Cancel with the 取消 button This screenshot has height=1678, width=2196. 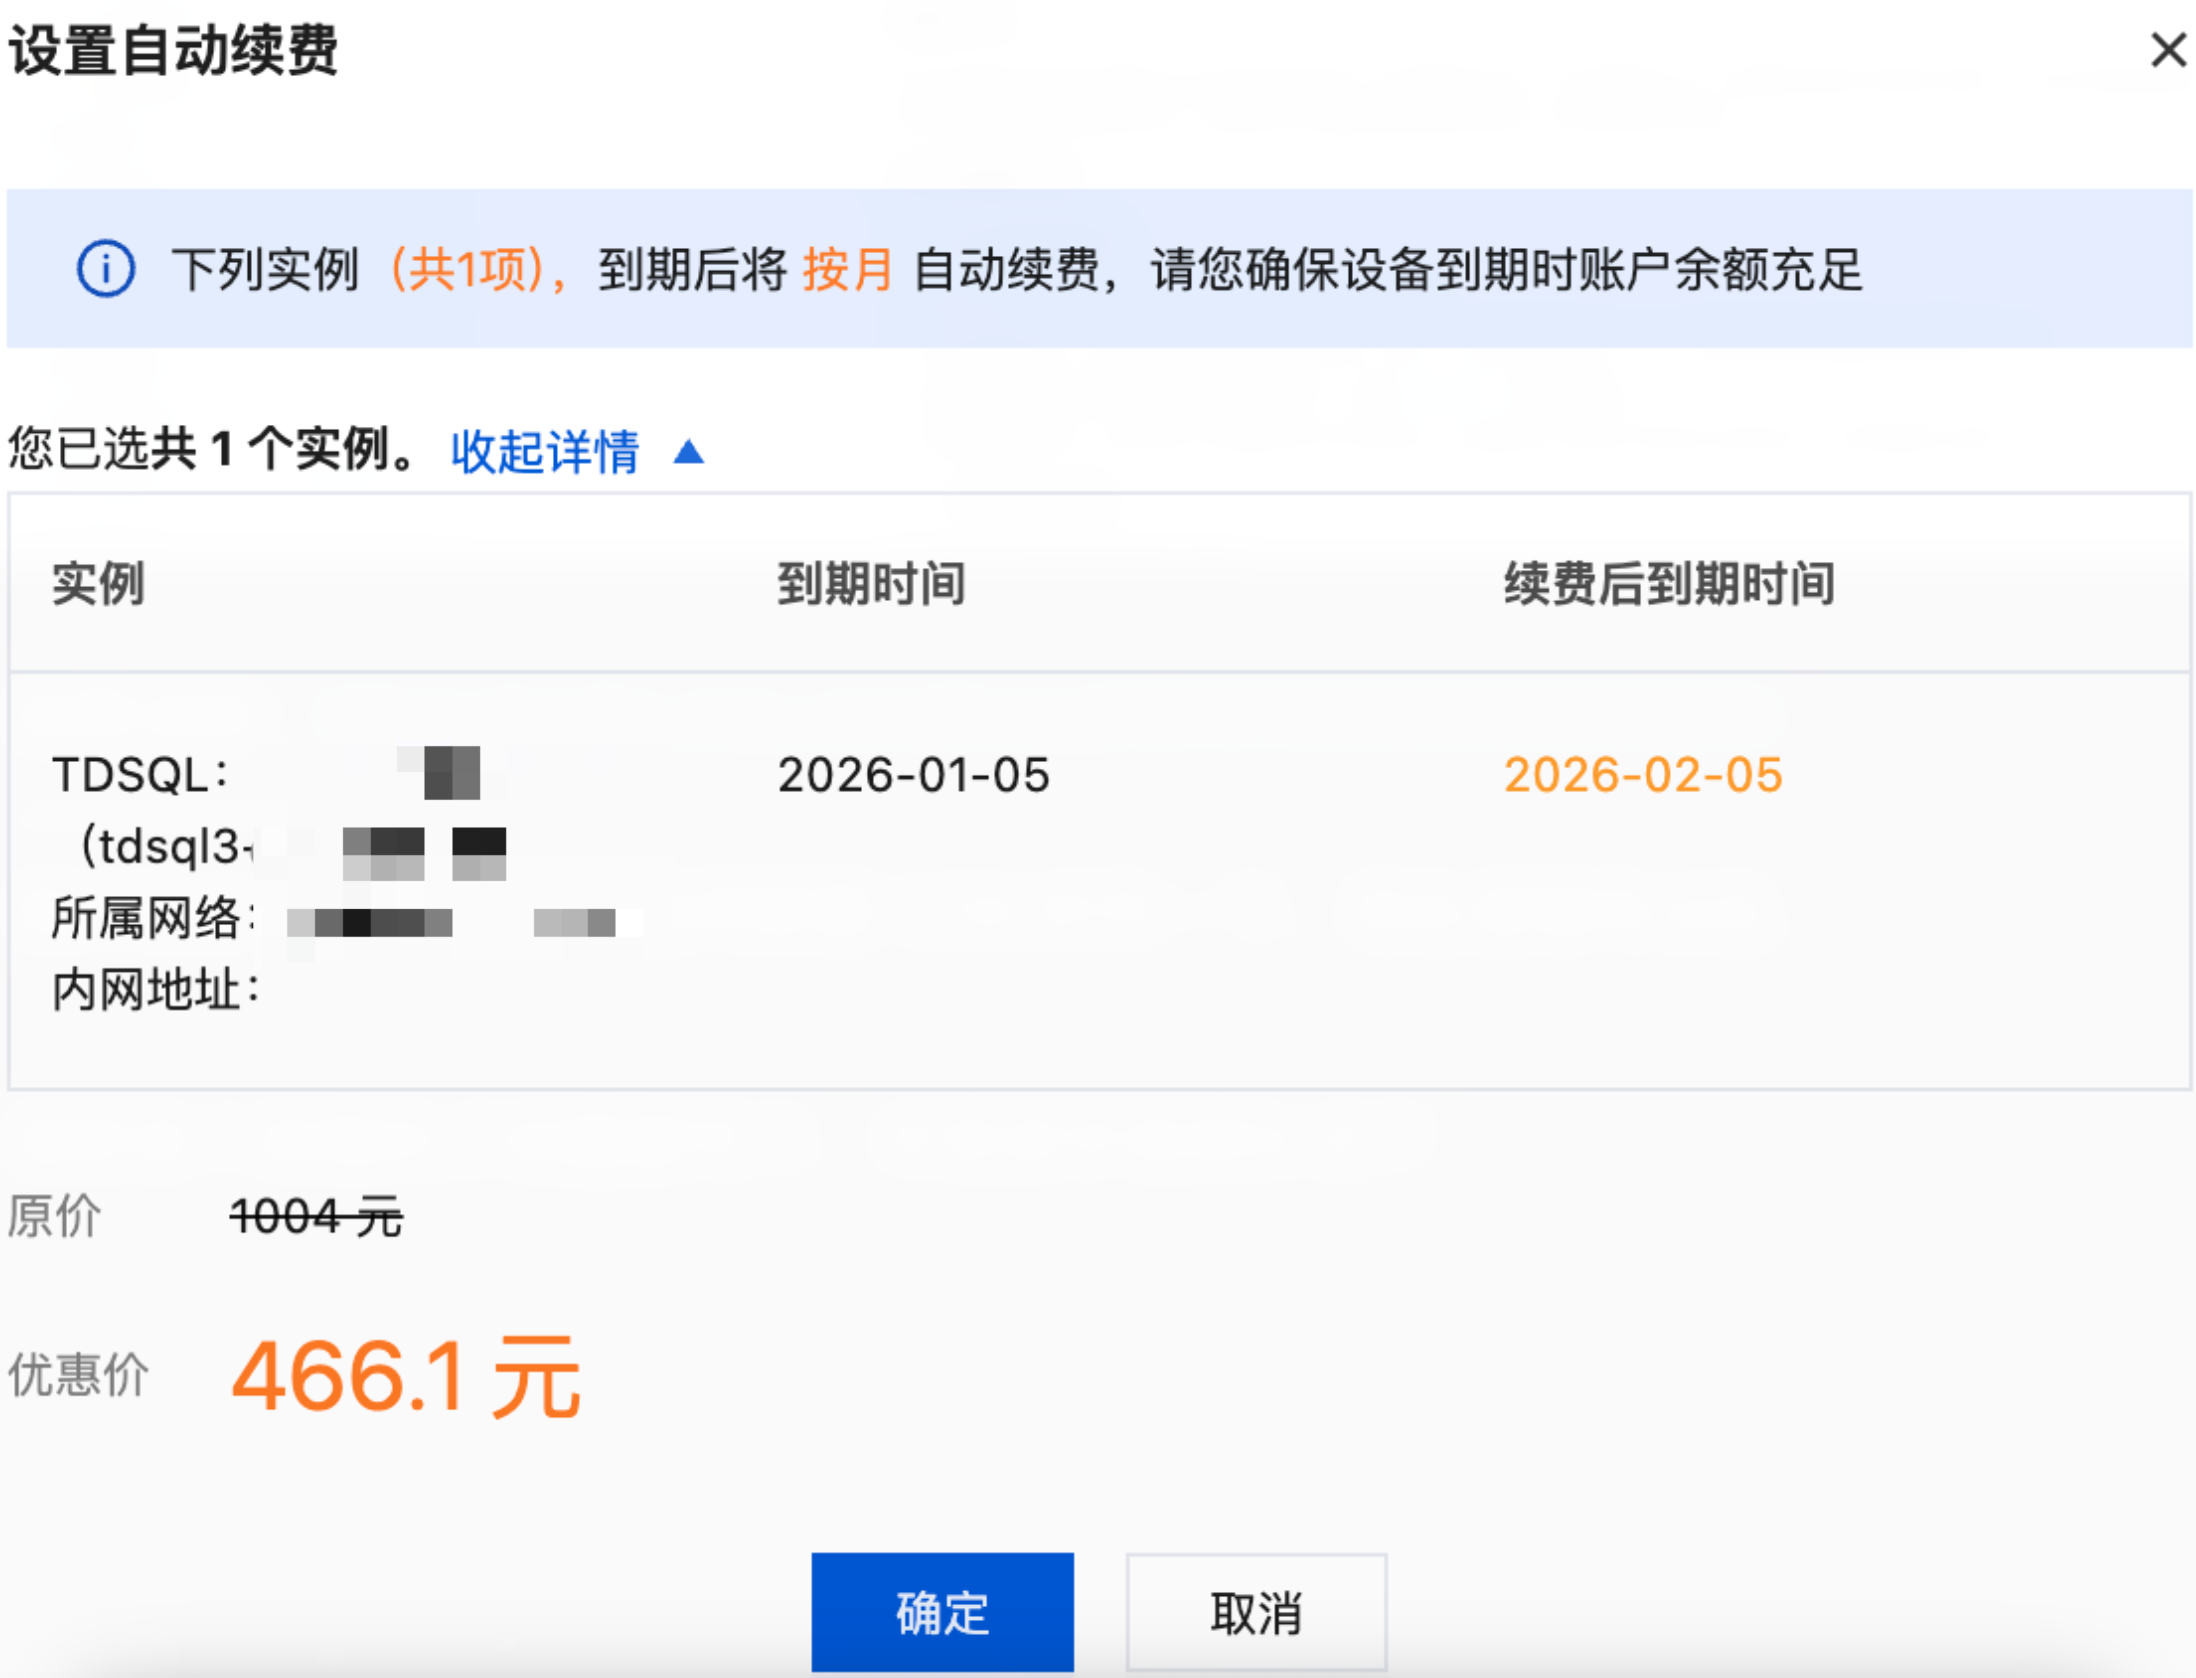click(x=1255, y=1611)
